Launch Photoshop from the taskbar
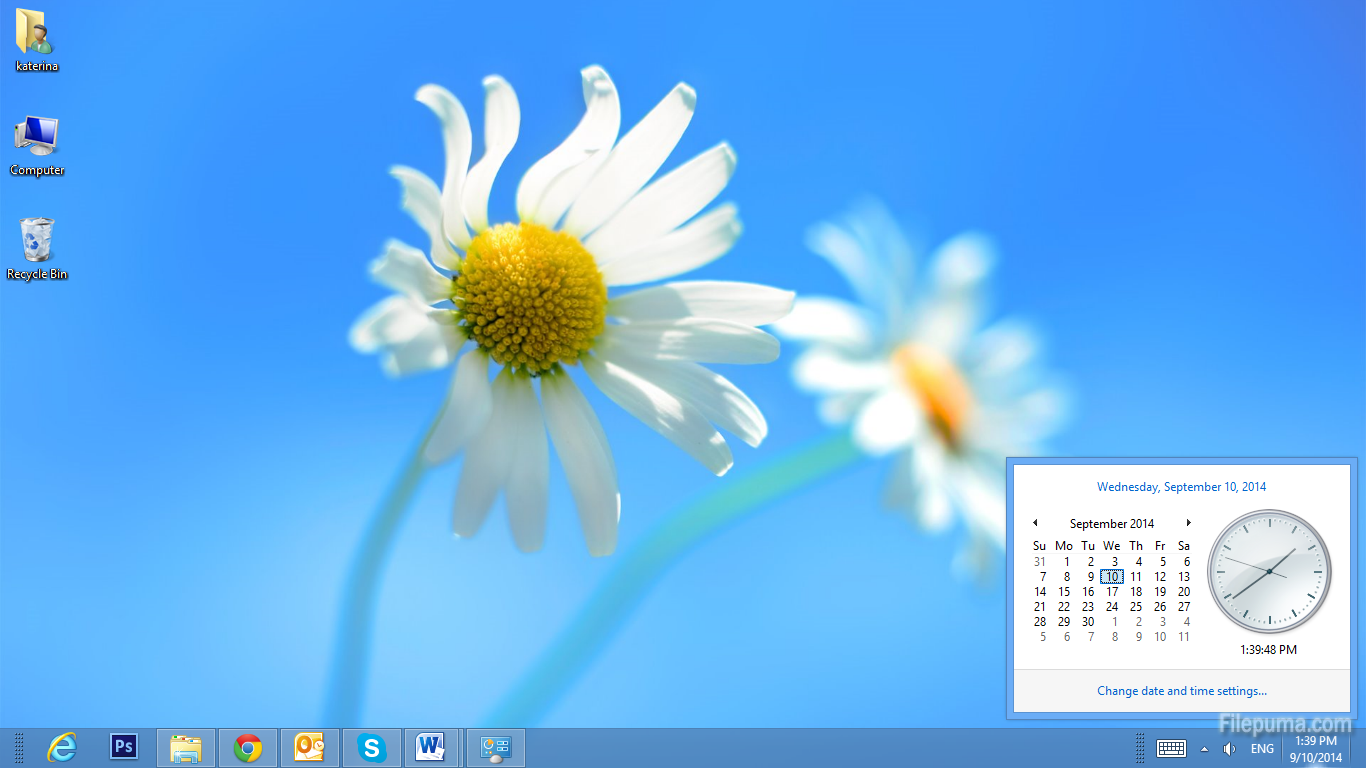 [x=124, y=747]
